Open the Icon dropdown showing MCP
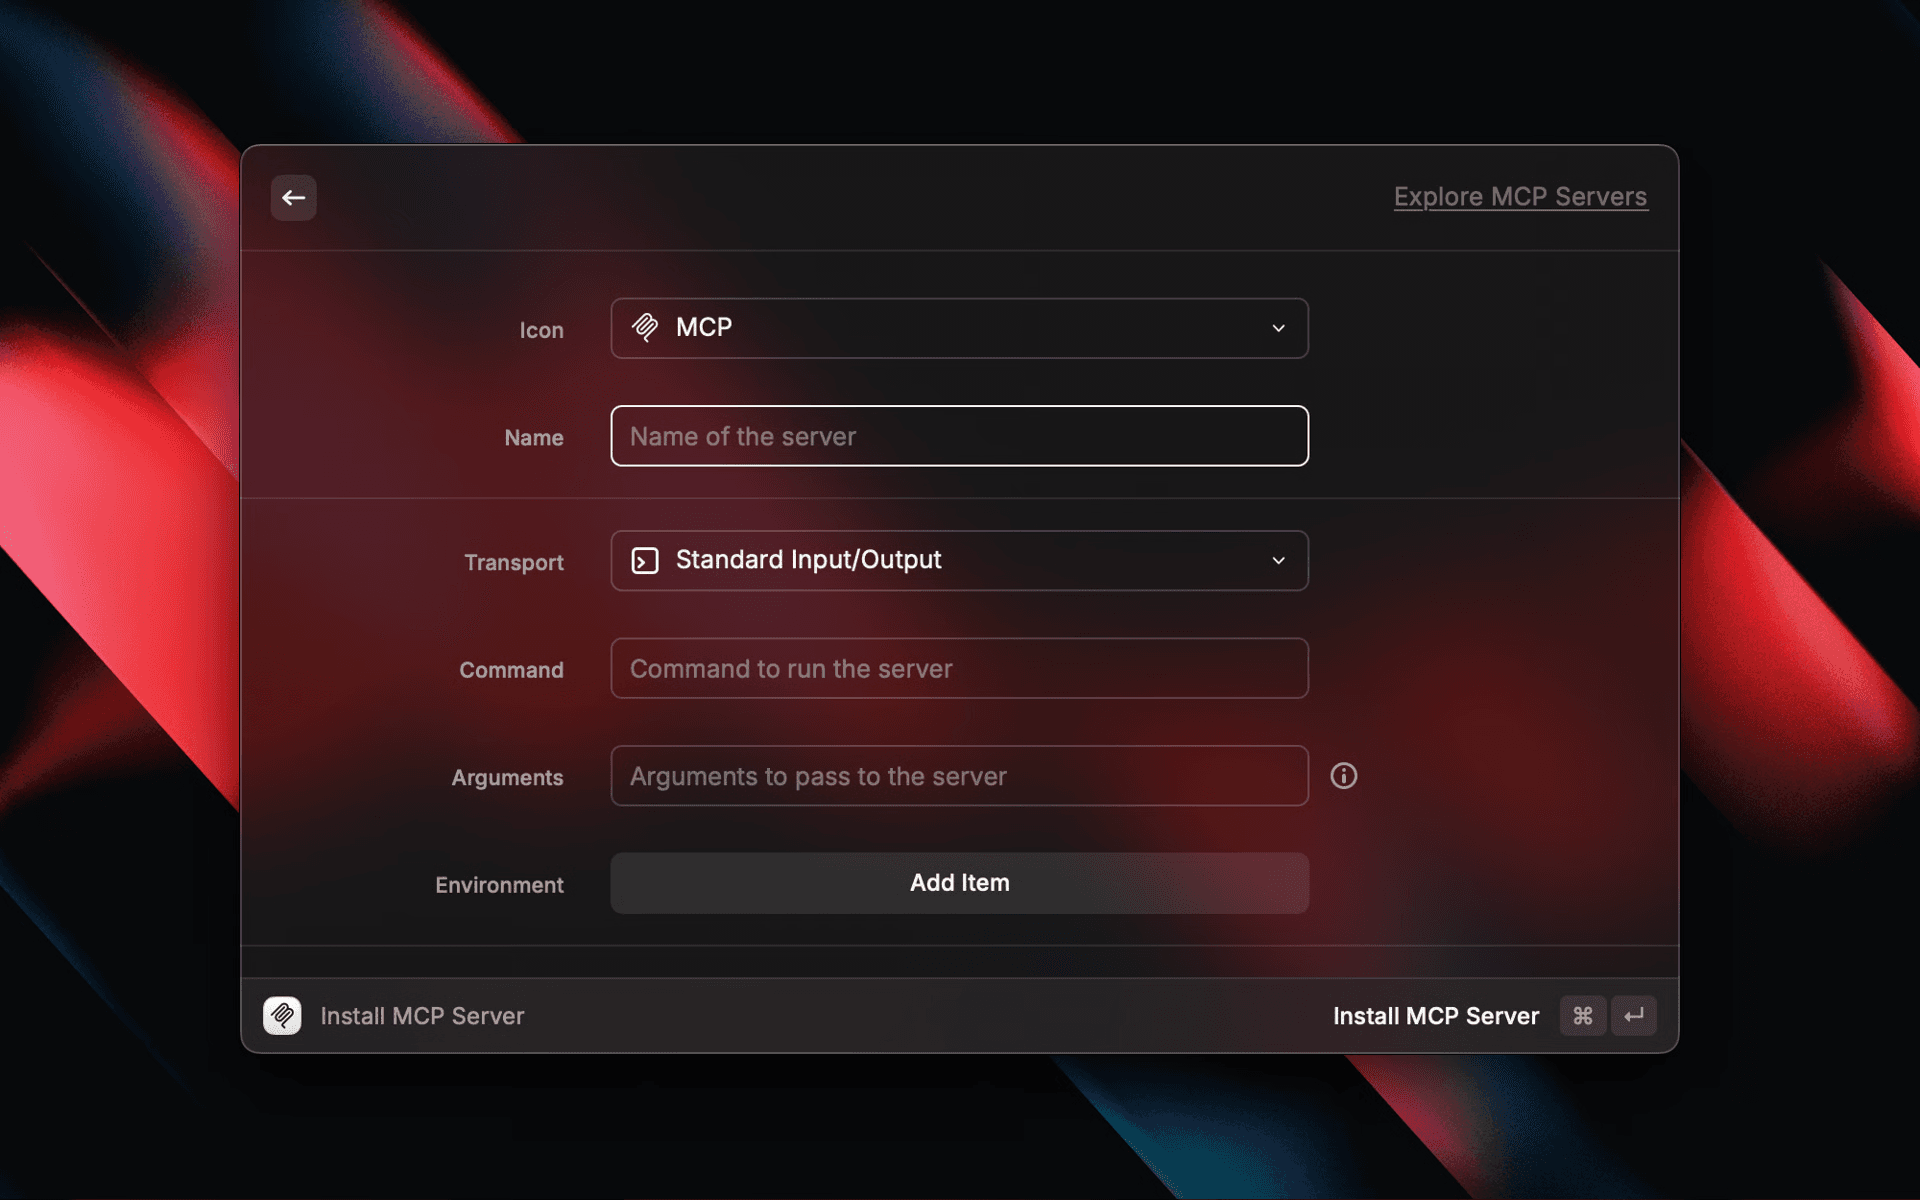 [x=959, y=328]
